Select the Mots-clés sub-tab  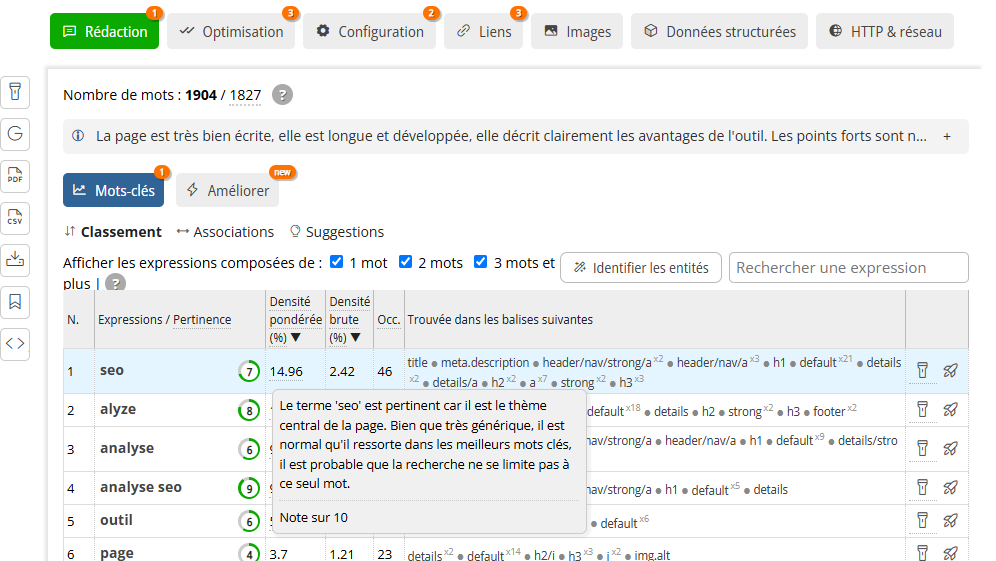click(114, 190)
